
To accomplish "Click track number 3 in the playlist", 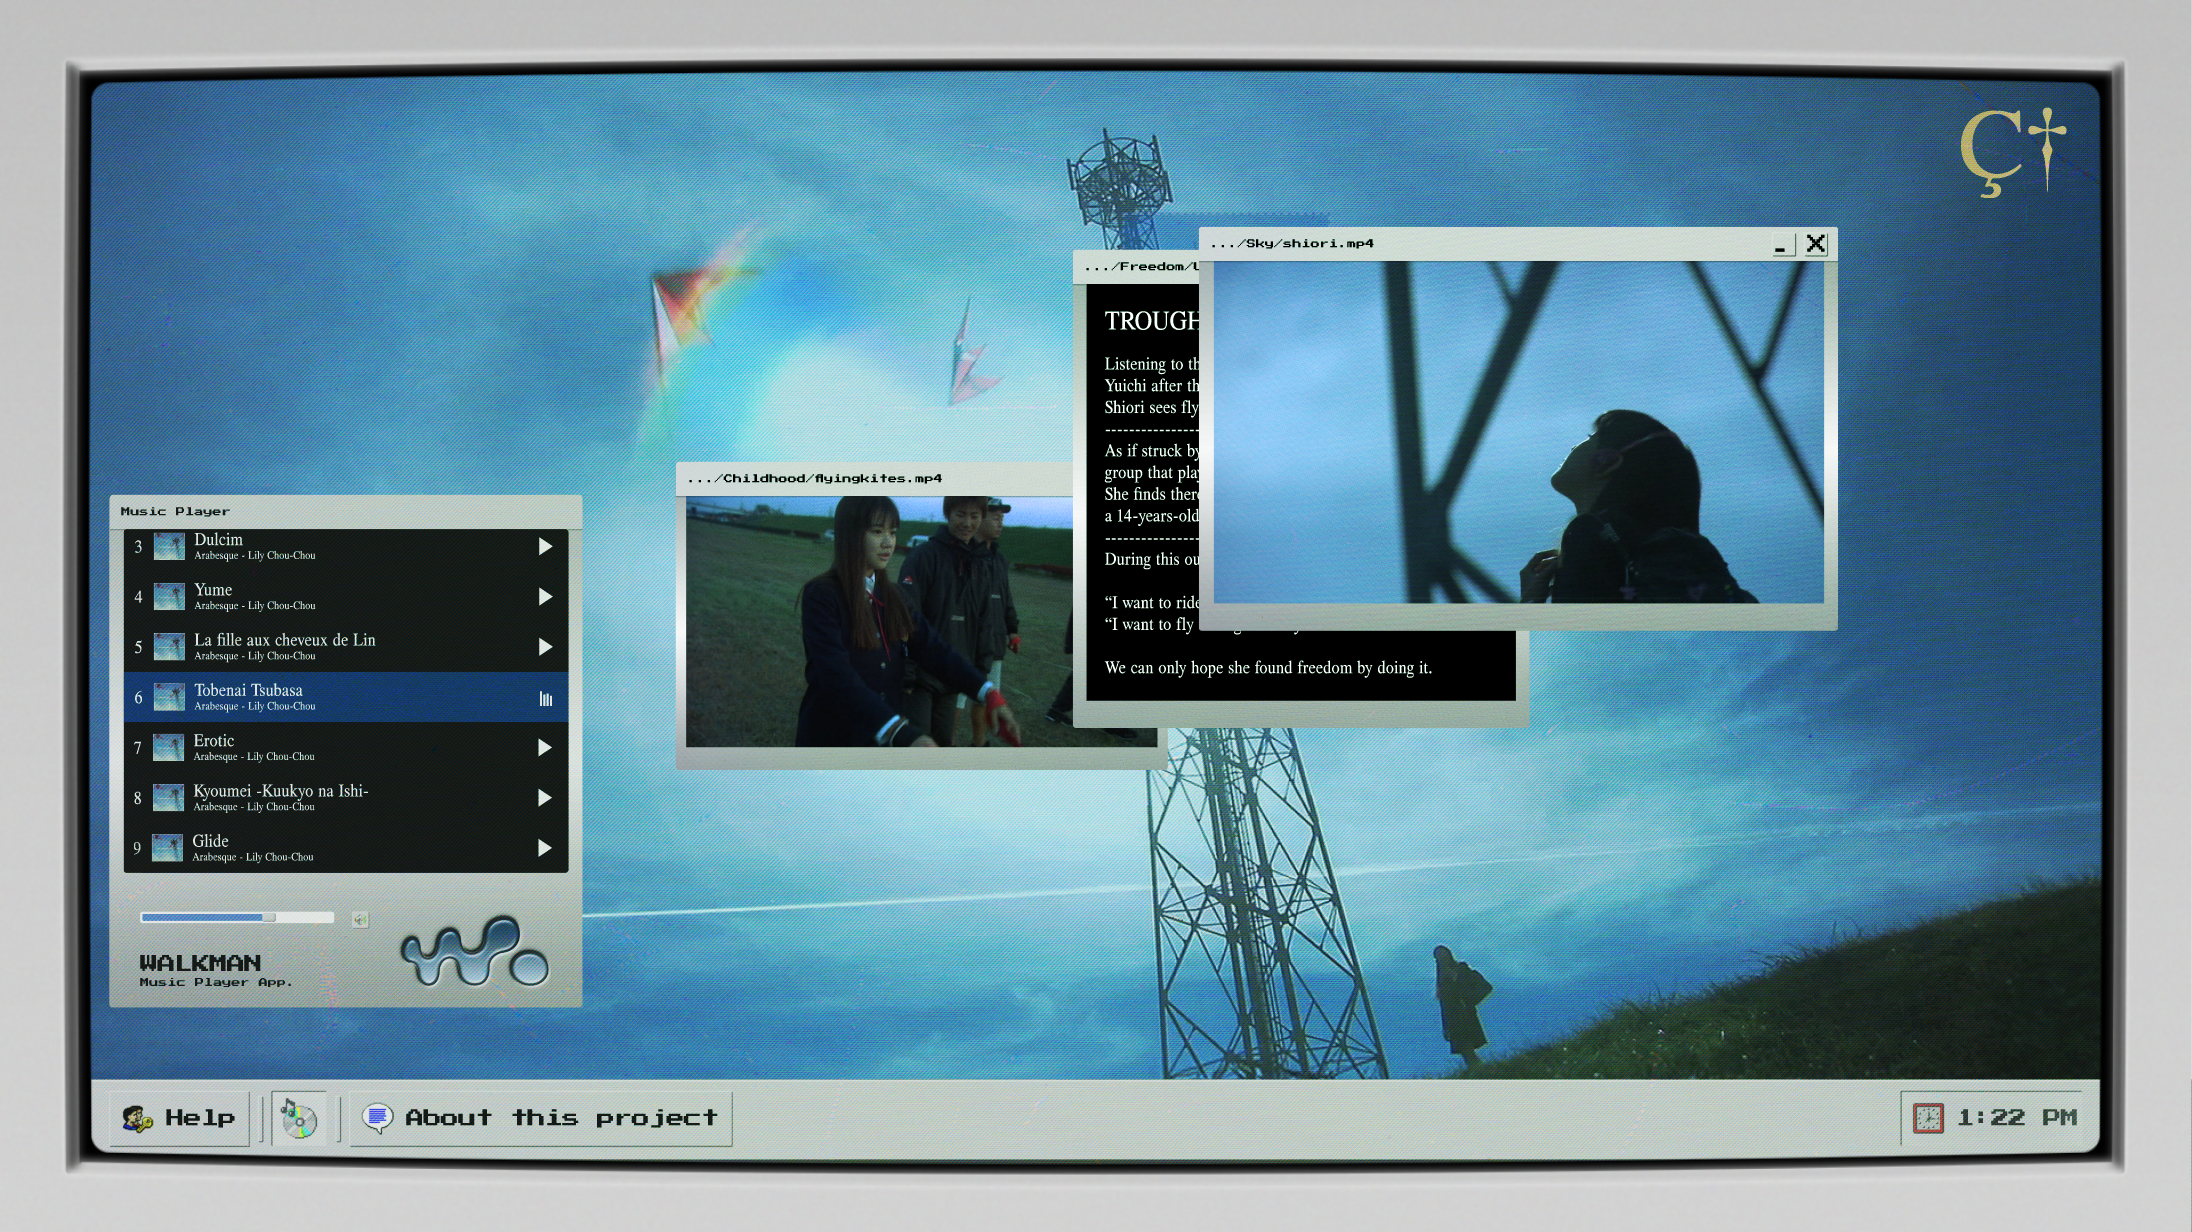I will click(138, 546).
